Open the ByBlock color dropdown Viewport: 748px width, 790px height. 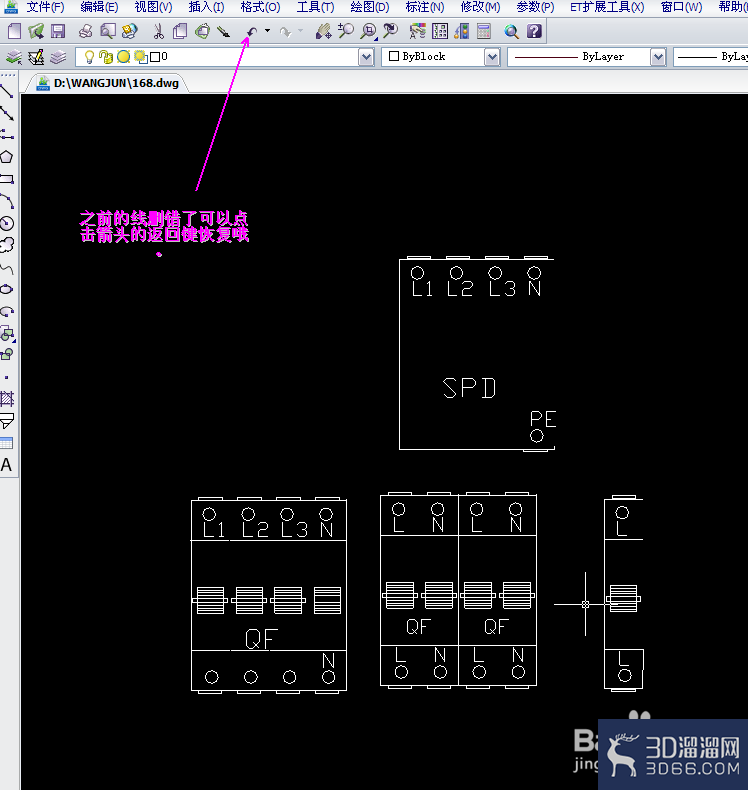click(x=492, y=57)
